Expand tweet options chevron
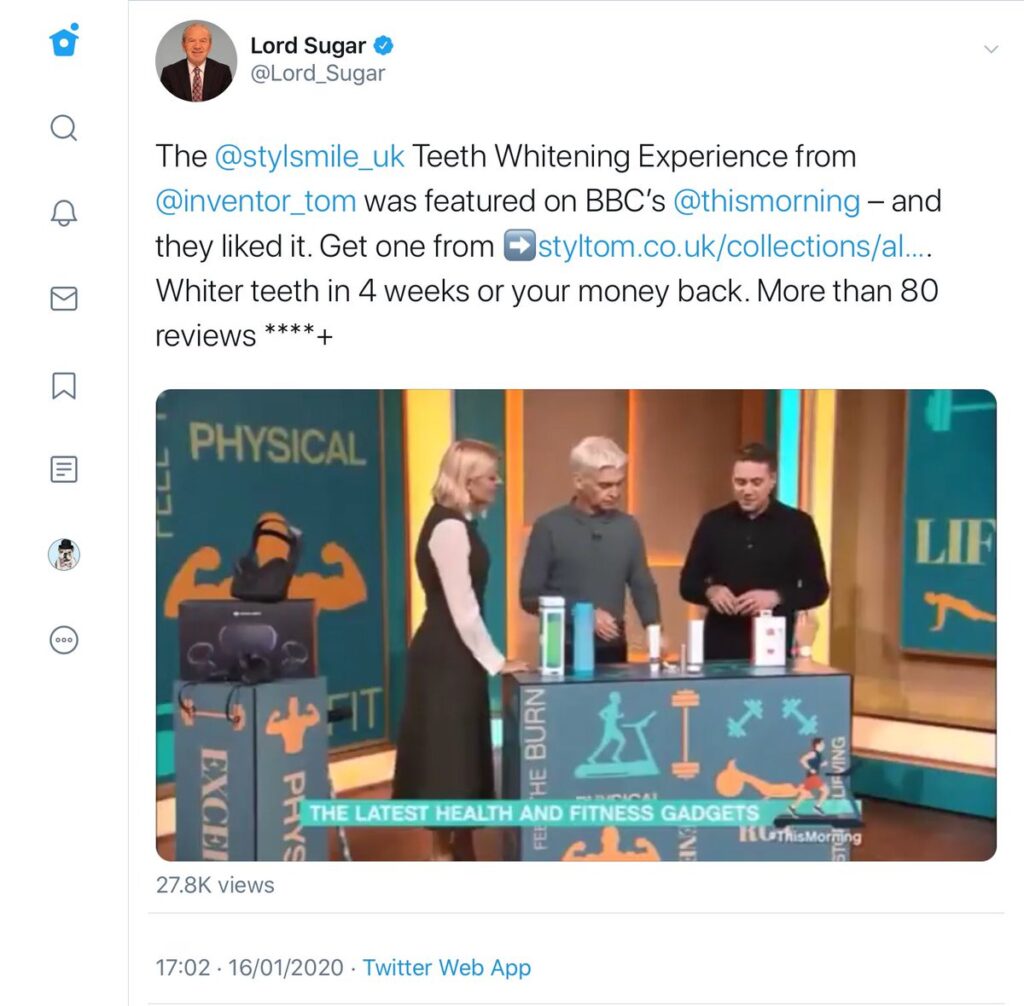 [991, 49]
